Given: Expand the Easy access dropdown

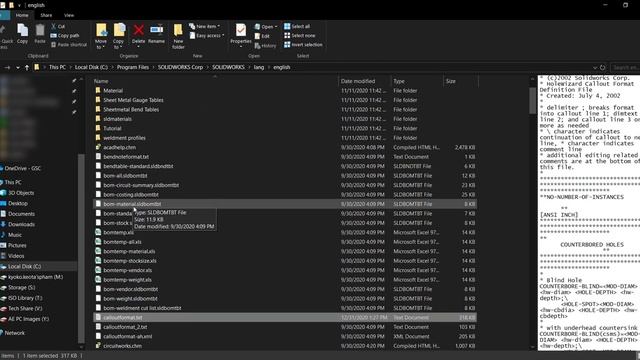Looking at the screenshot, I should tap(207, 36).
